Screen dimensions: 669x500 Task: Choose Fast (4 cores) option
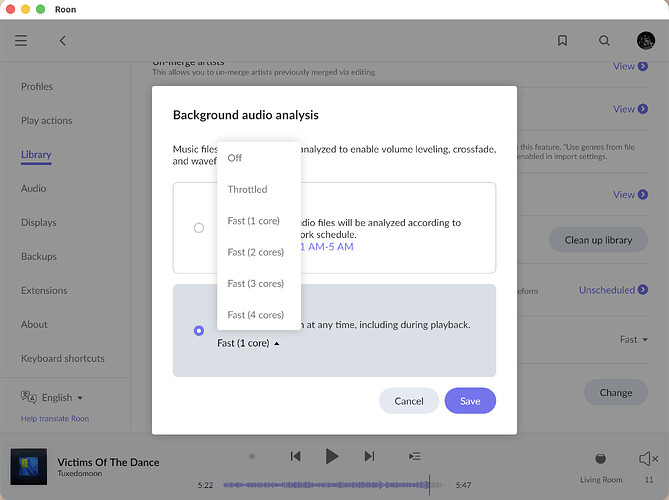(x=255, y=314)
